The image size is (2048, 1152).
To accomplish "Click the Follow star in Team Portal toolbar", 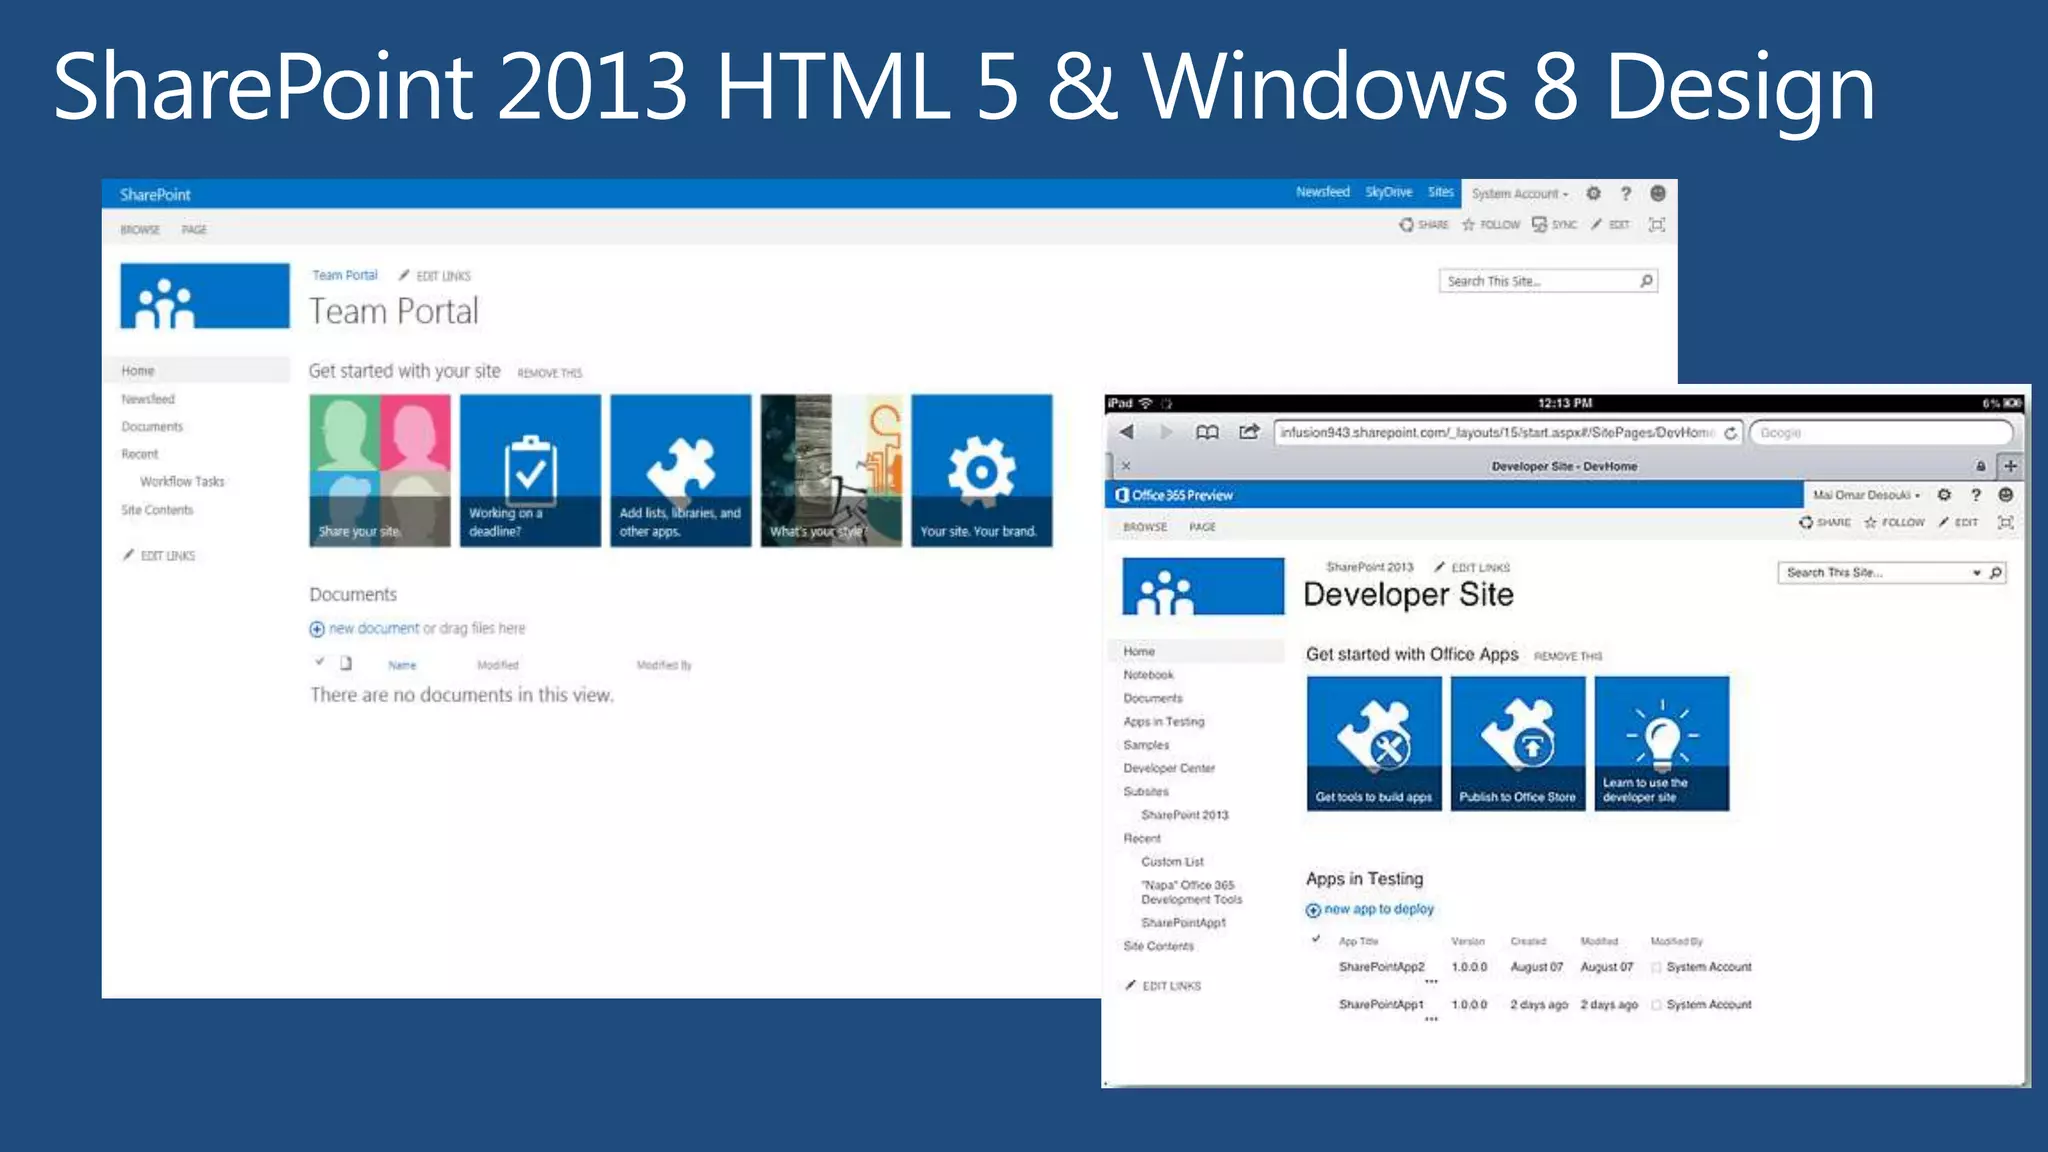I will coord(1469,224).
